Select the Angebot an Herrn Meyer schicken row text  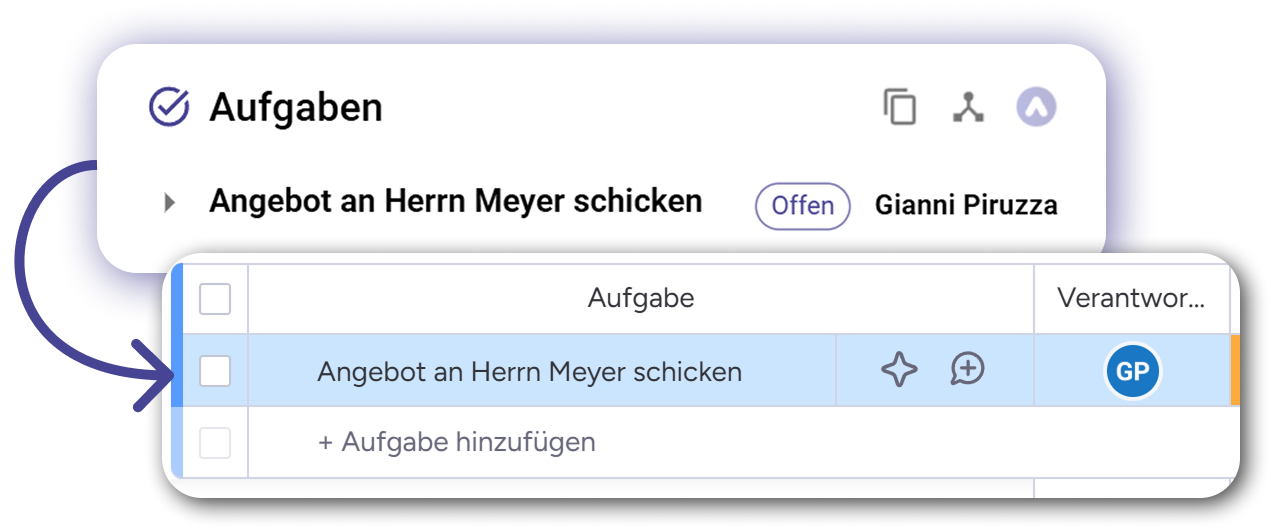click(529, 372)
